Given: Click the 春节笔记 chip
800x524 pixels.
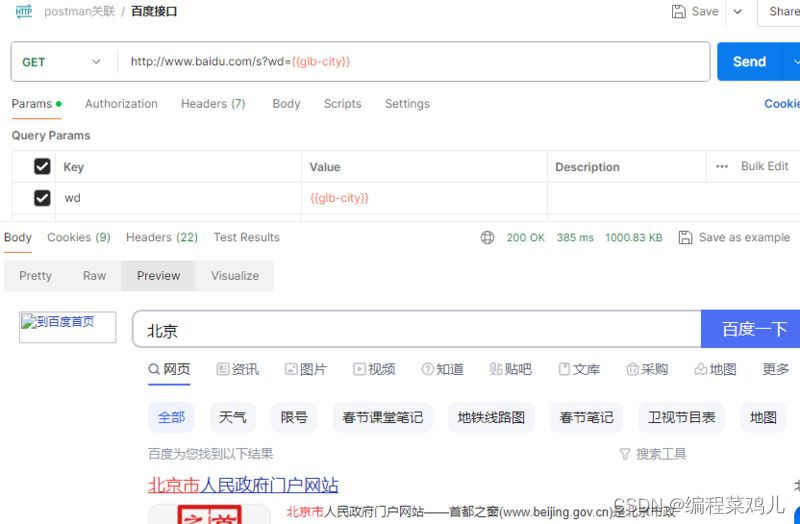Looking at the screenshot, I should 586,417.
